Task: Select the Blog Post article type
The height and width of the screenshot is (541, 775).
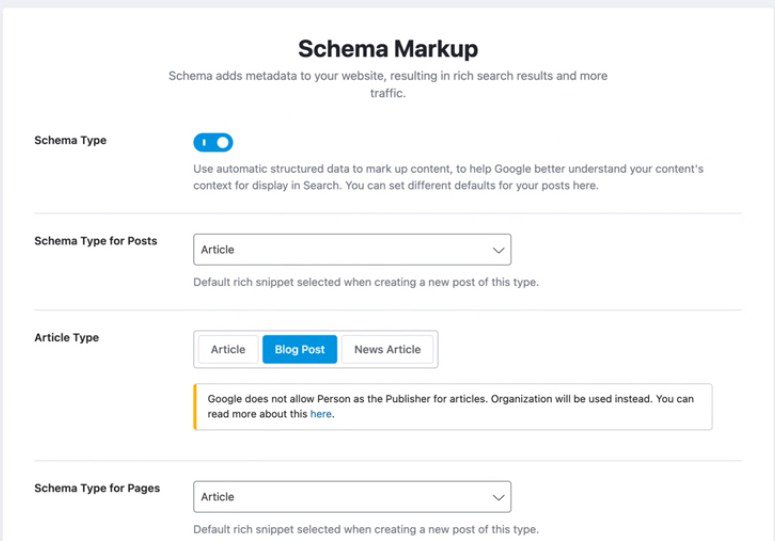Action: tap(300, 349)
